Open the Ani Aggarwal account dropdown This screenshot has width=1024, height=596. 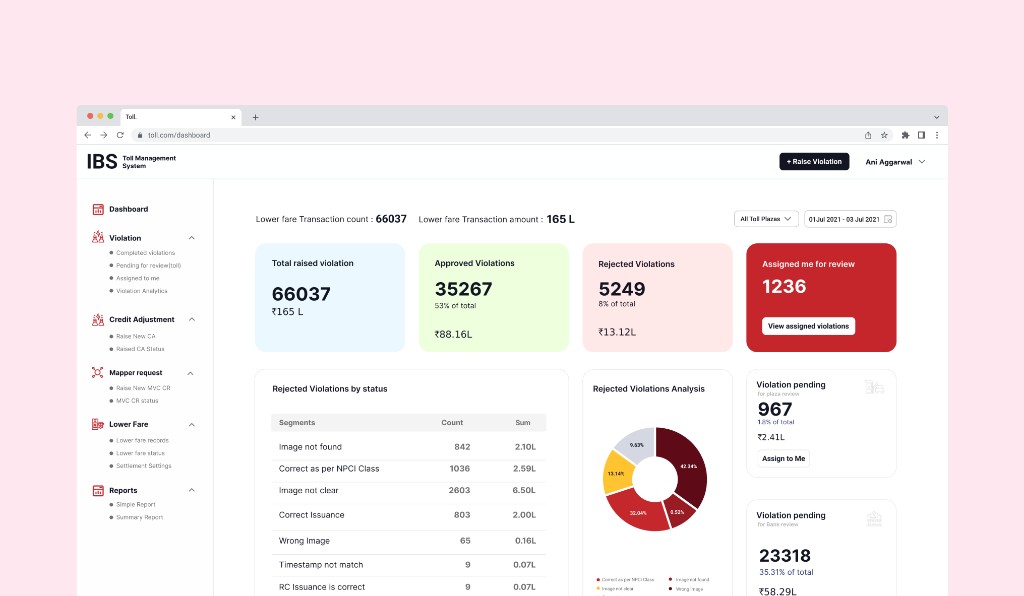895,161
